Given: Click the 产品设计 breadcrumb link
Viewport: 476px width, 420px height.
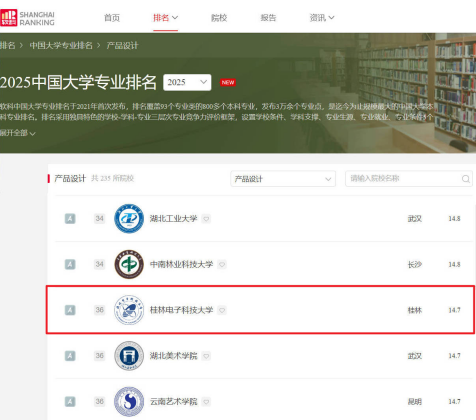Looking at the screenshot, I should point(122,45).
